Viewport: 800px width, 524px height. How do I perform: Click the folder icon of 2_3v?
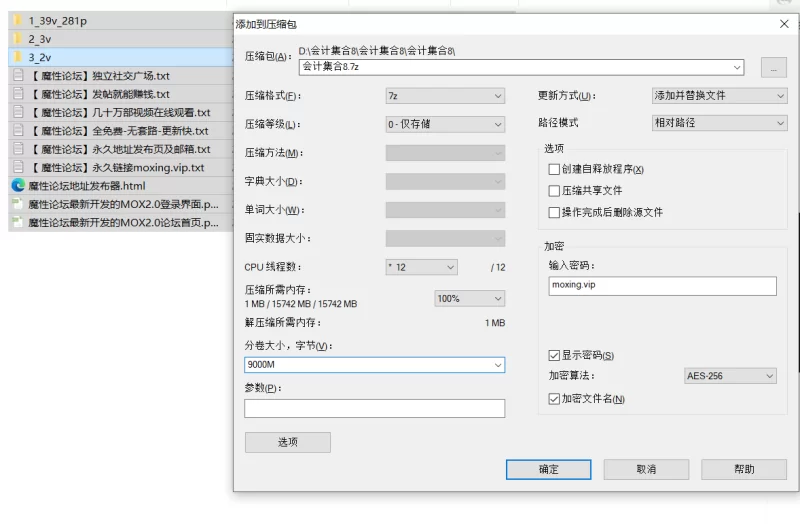tap(18, 39)
